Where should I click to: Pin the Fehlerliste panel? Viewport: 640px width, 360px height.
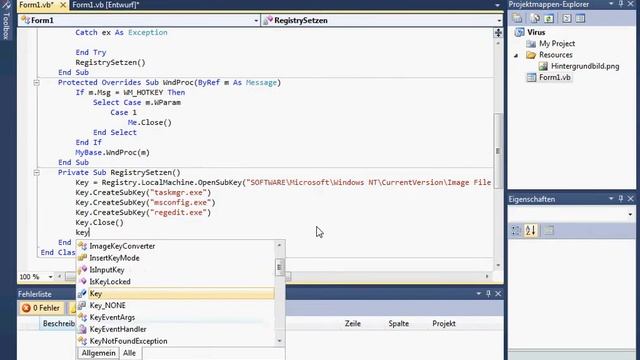click(x=489, y=293)
